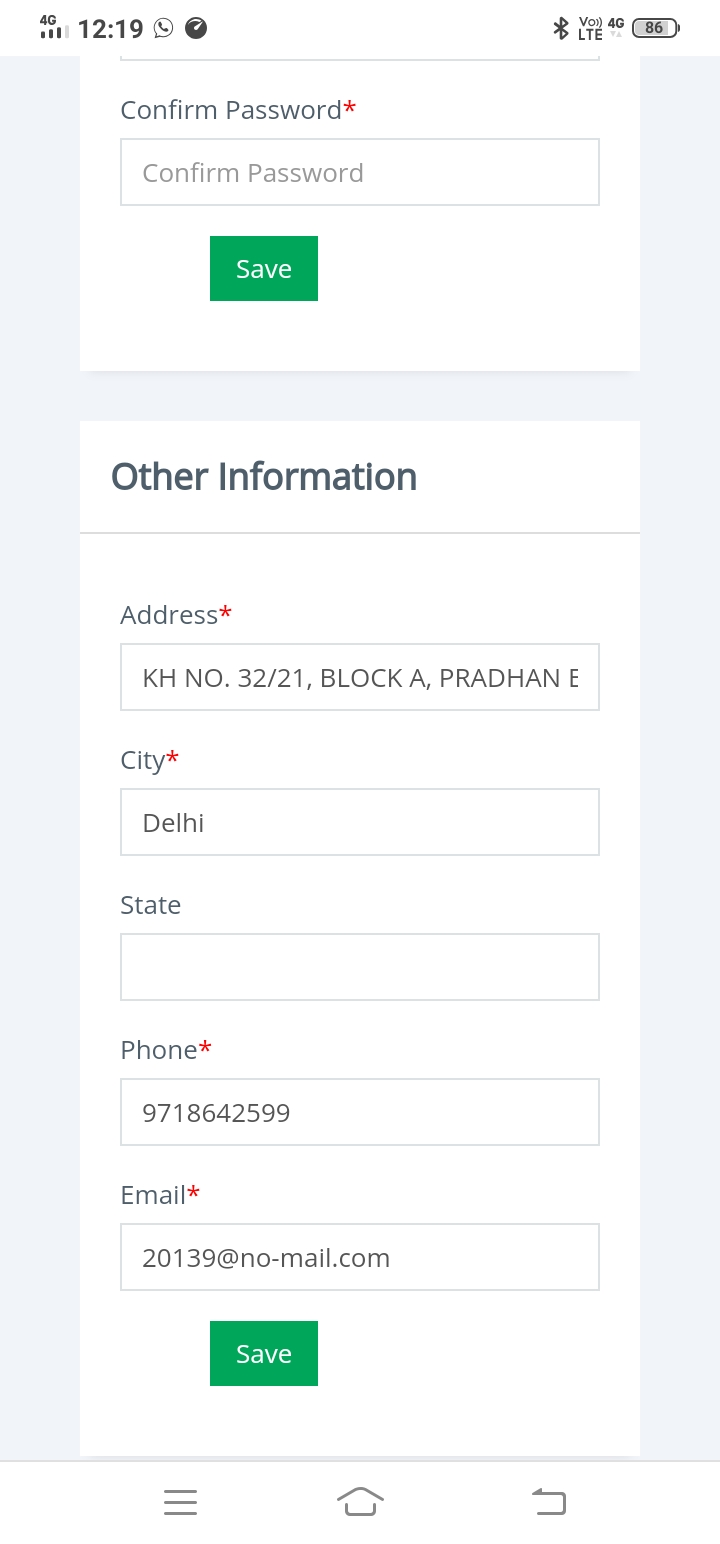Edit the Email field
The image size is (720, 1544).
(x=360, y=1257)
